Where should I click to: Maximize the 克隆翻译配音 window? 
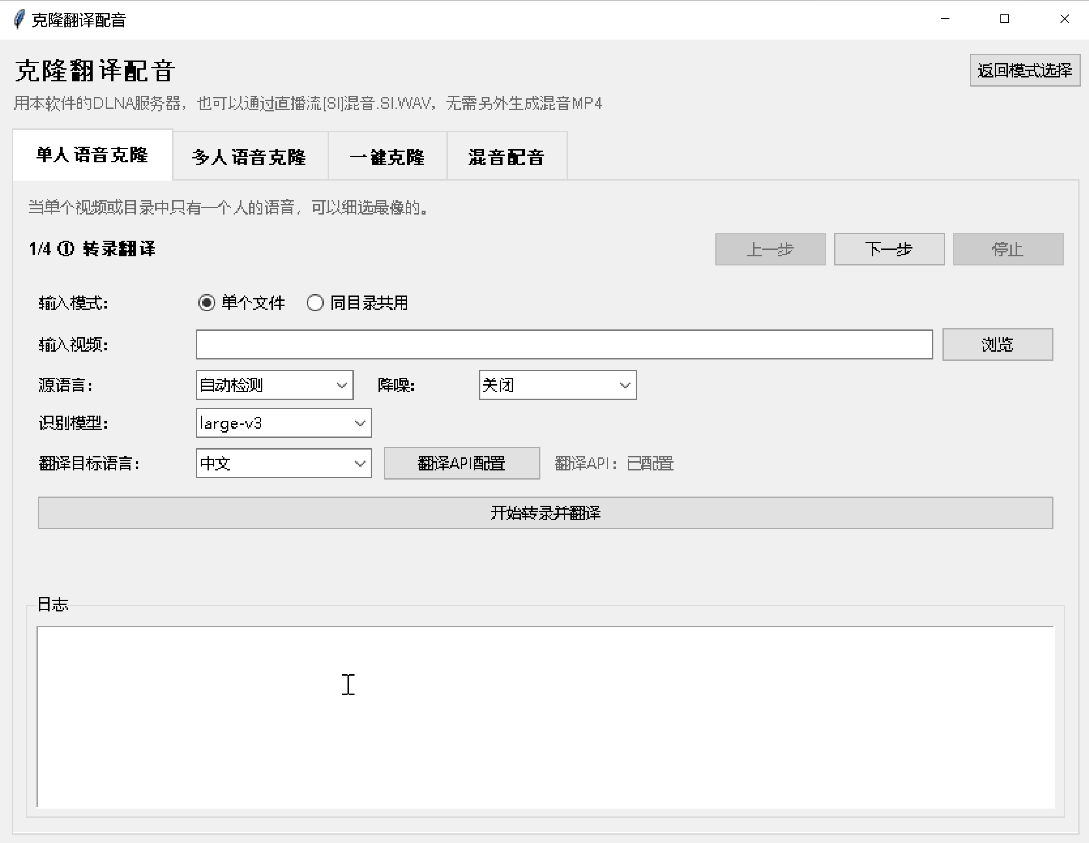coord(1004,19)
